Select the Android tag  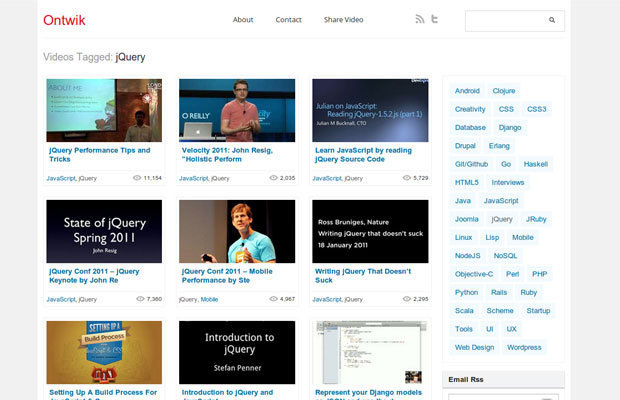coord(467,91)
